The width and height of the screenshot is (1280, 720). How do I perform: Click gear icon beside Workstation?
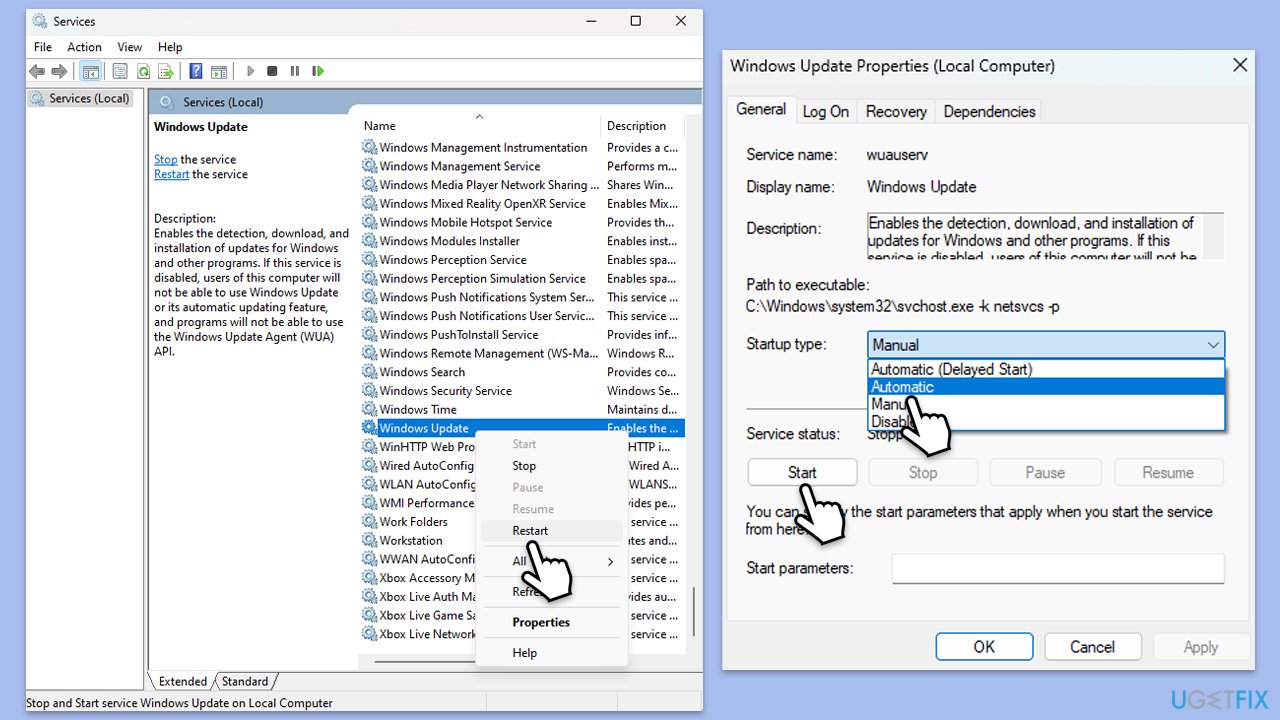point(370,541)
